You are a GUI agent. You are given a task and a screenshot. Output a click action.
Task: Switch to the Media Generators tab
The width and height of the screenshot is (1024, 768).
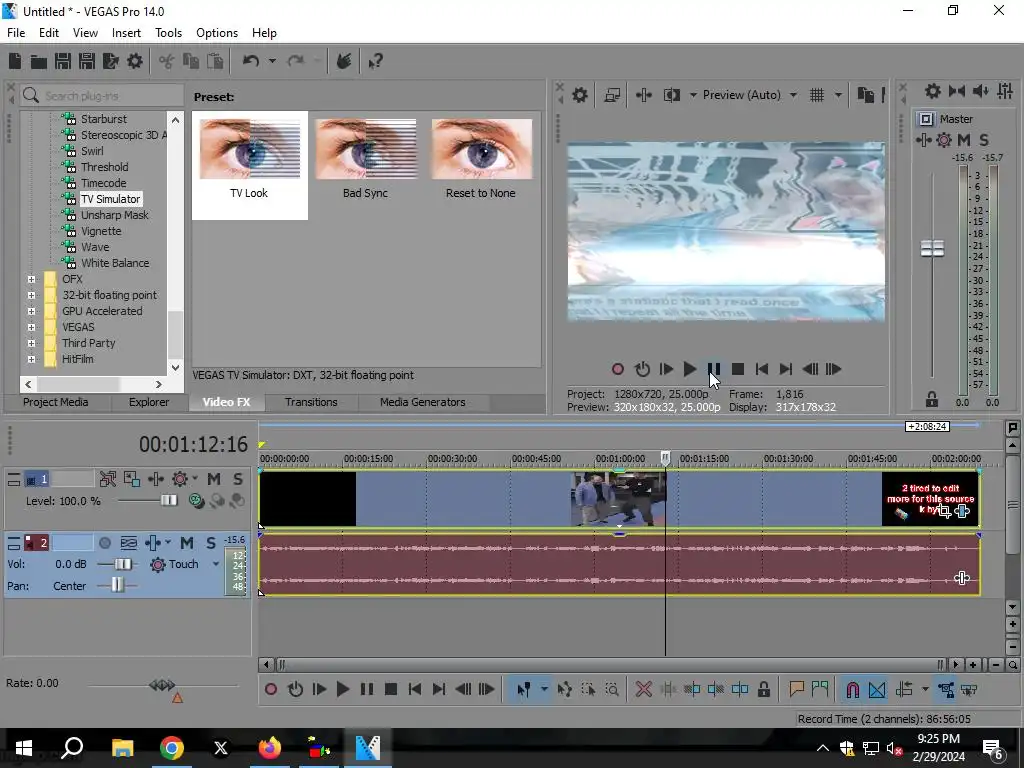pos(423,402)
